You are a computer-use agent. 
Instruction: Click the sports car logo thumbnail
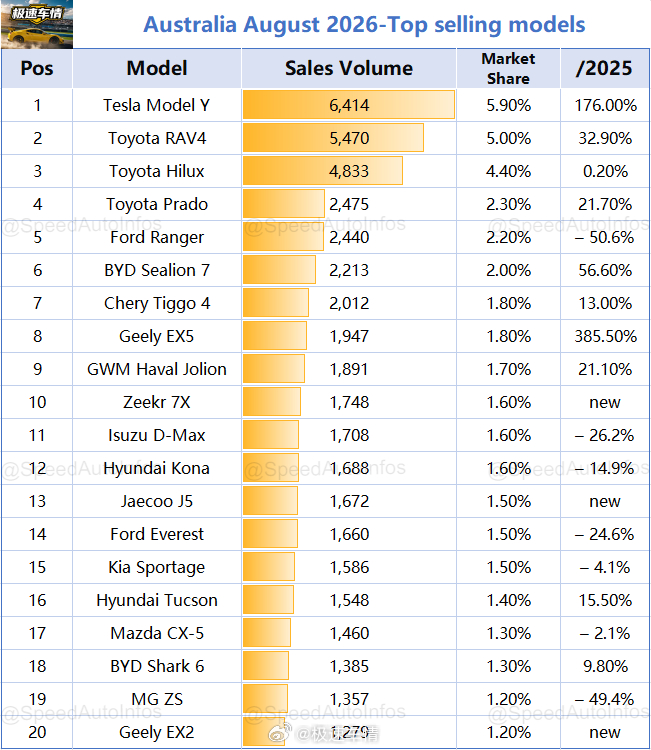37,24
